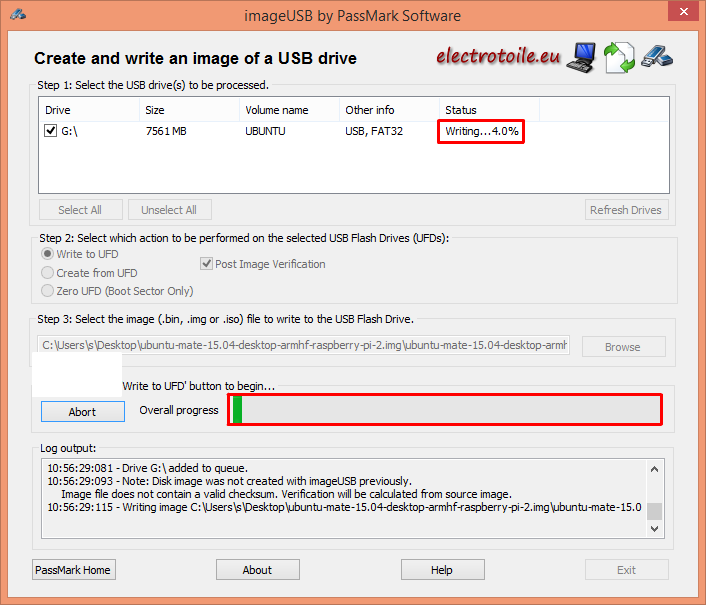Click the 'Log output:' label

(68, 448)
